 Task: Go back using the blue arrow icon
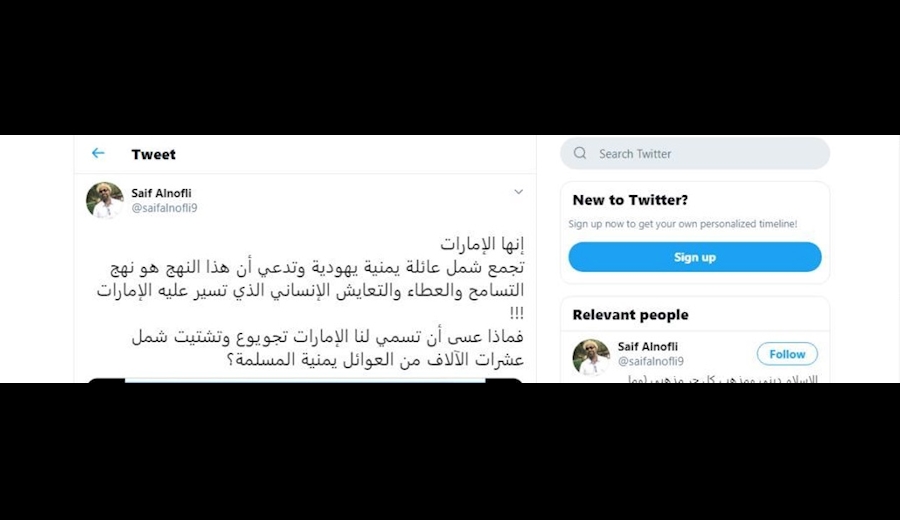tap(98, 153)
